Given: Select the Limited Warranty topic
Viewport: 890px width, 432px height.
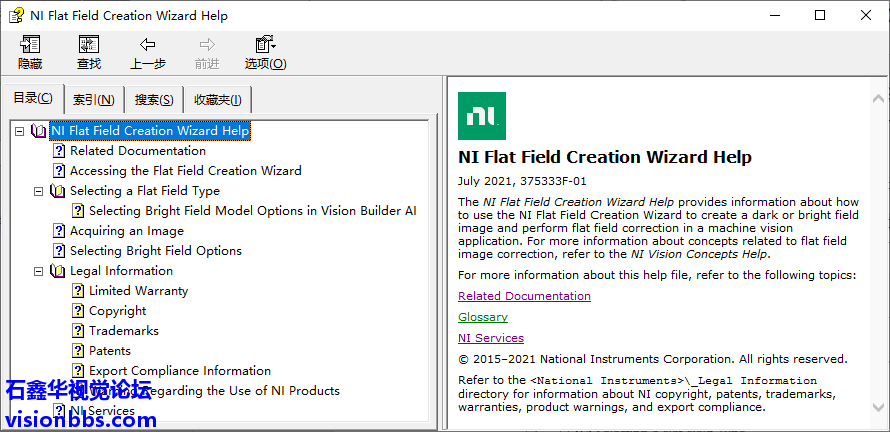Looking at the screenshot, I should coord(138,291).
